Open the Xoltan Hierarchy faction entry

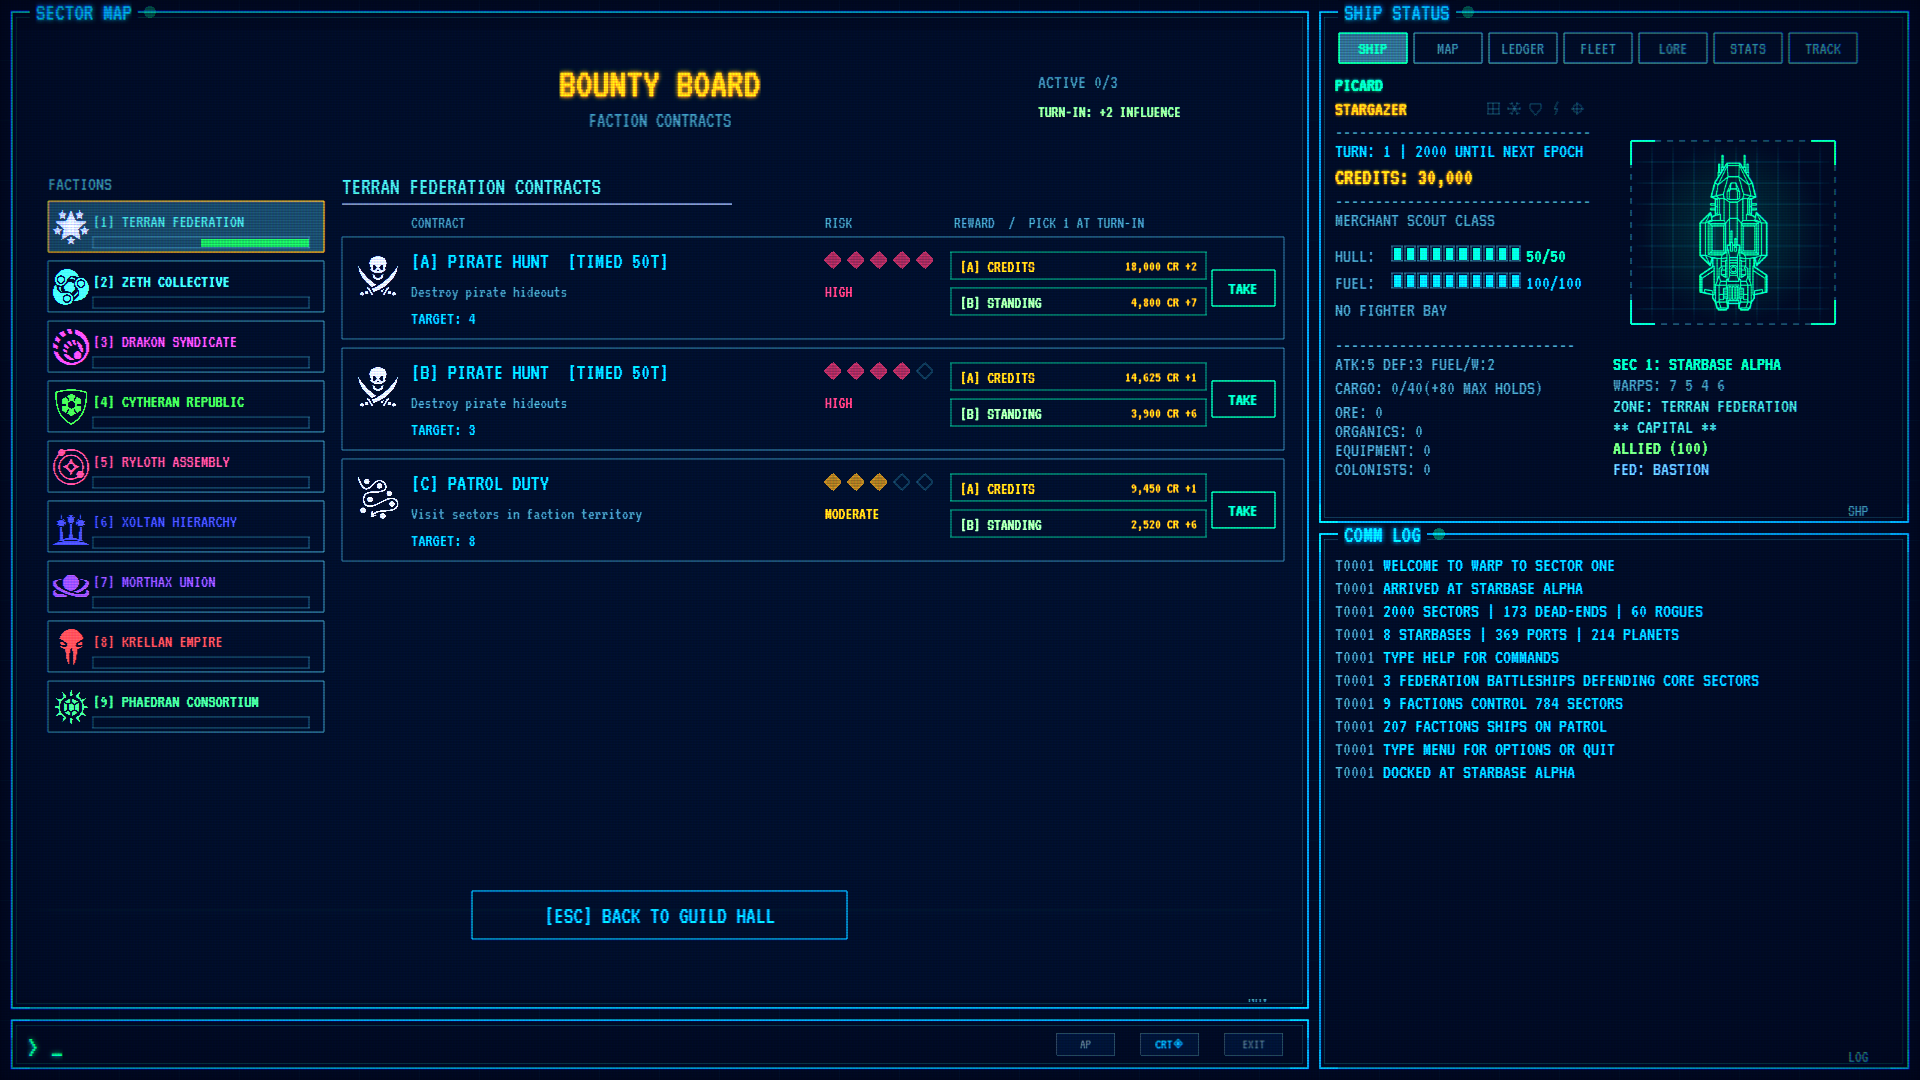point(186,527)
